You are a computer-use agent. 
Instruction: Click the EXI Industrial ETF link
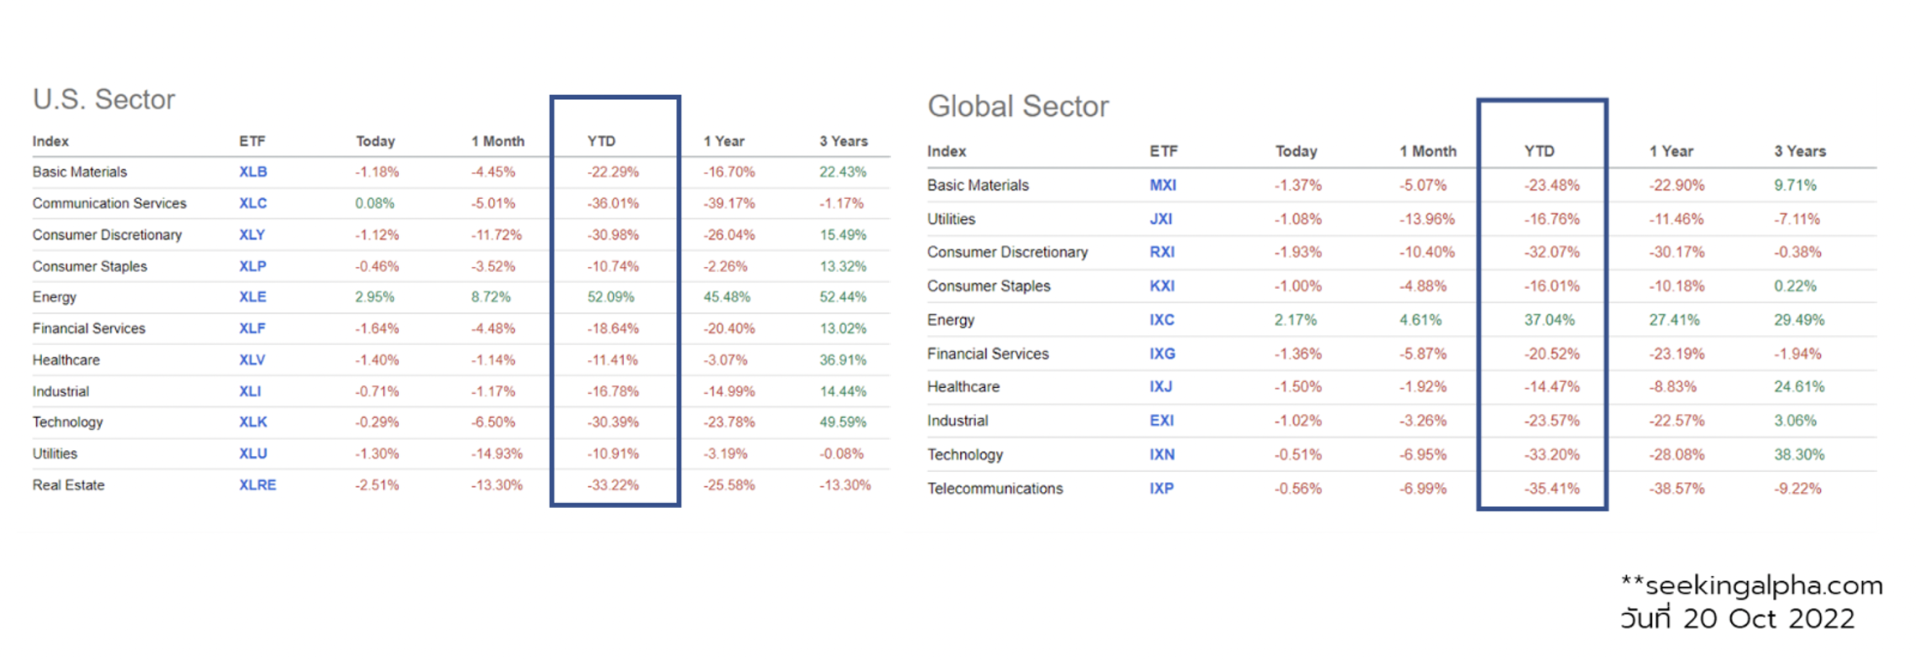pos(1161,421)
